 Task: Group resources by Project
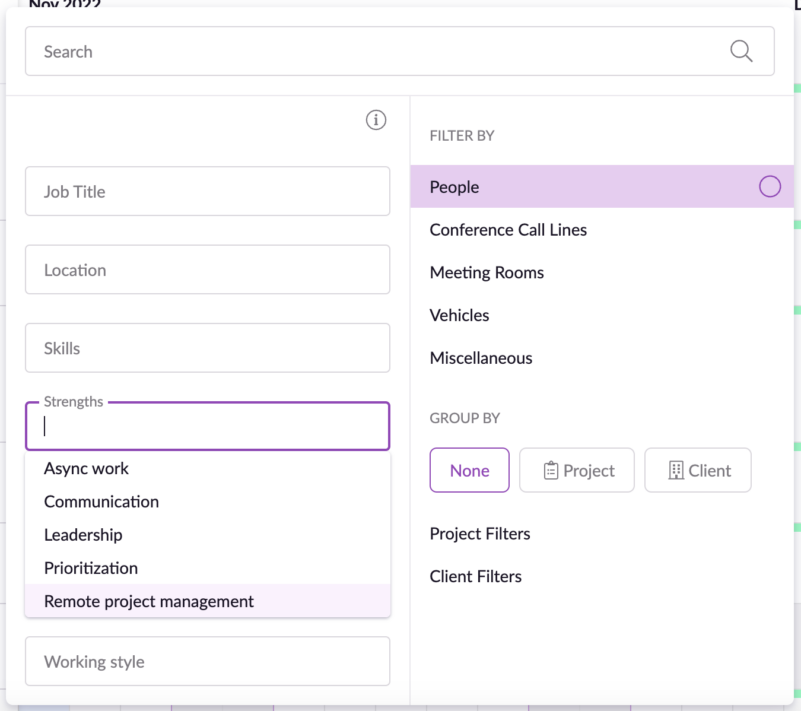point(577,470)
